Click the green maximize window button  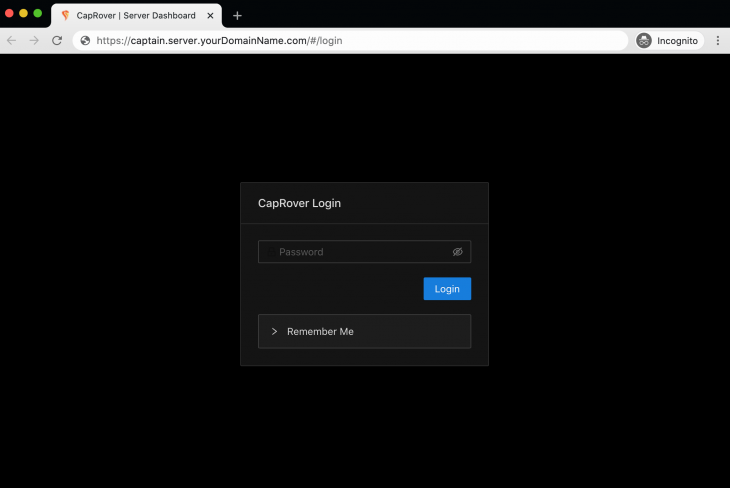(x=38, y=13)
